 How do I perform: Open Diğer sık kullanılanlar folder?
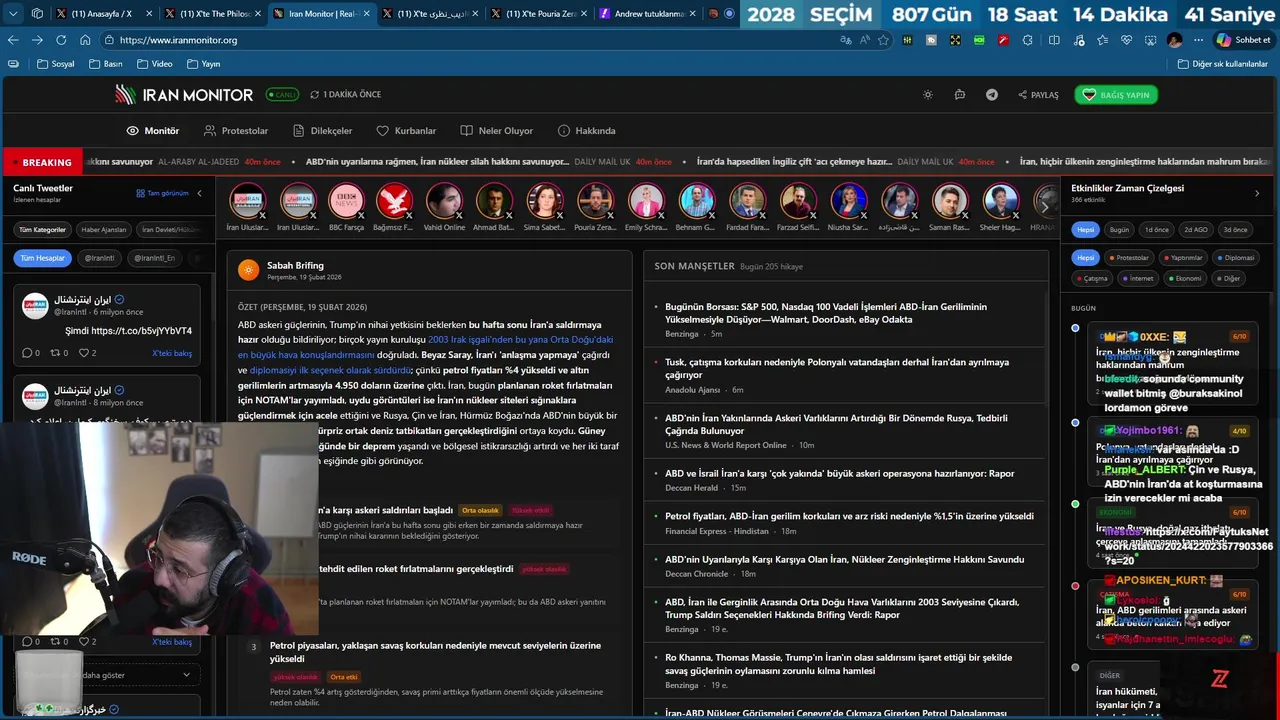point(1223,64)
